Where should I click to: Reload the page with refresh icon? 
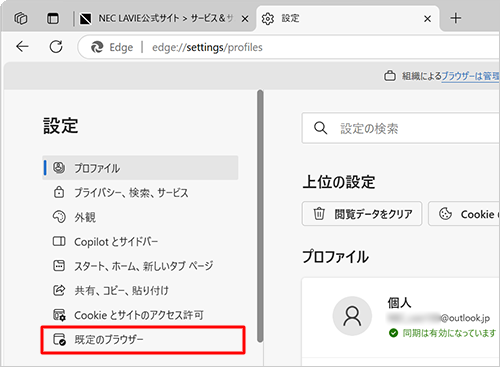pos(56,47)
